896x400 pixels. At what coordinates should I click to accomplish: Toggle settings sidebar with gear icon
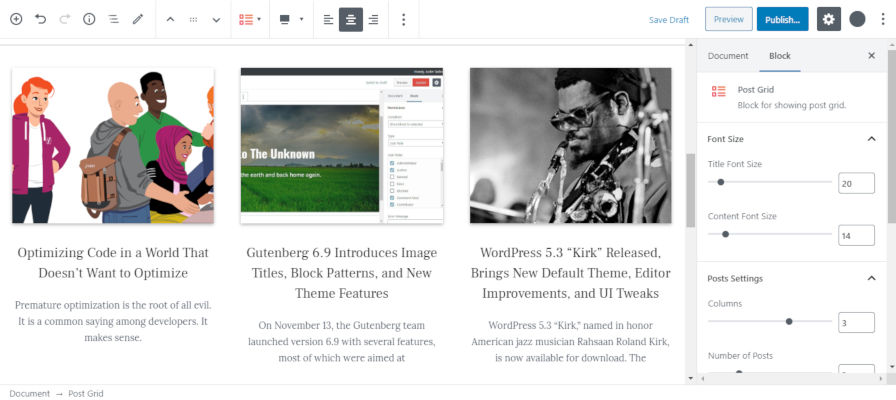(829, 19)
